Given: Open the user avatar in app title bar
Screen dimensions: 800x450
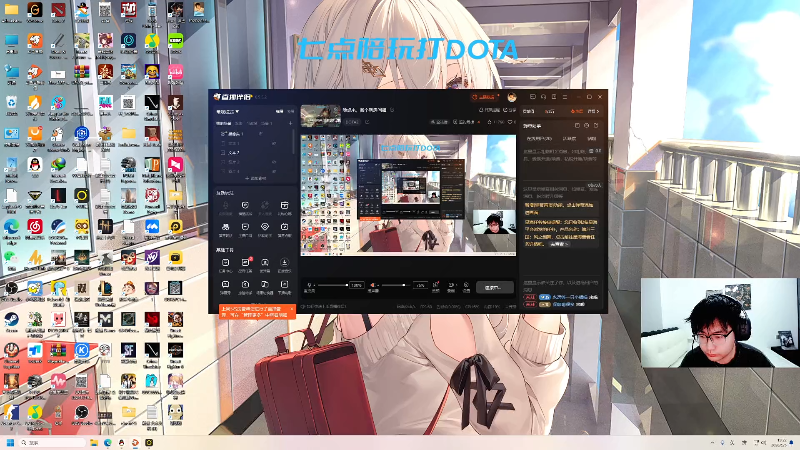Looking at the screenshot, I should click(x=512, y=97).
